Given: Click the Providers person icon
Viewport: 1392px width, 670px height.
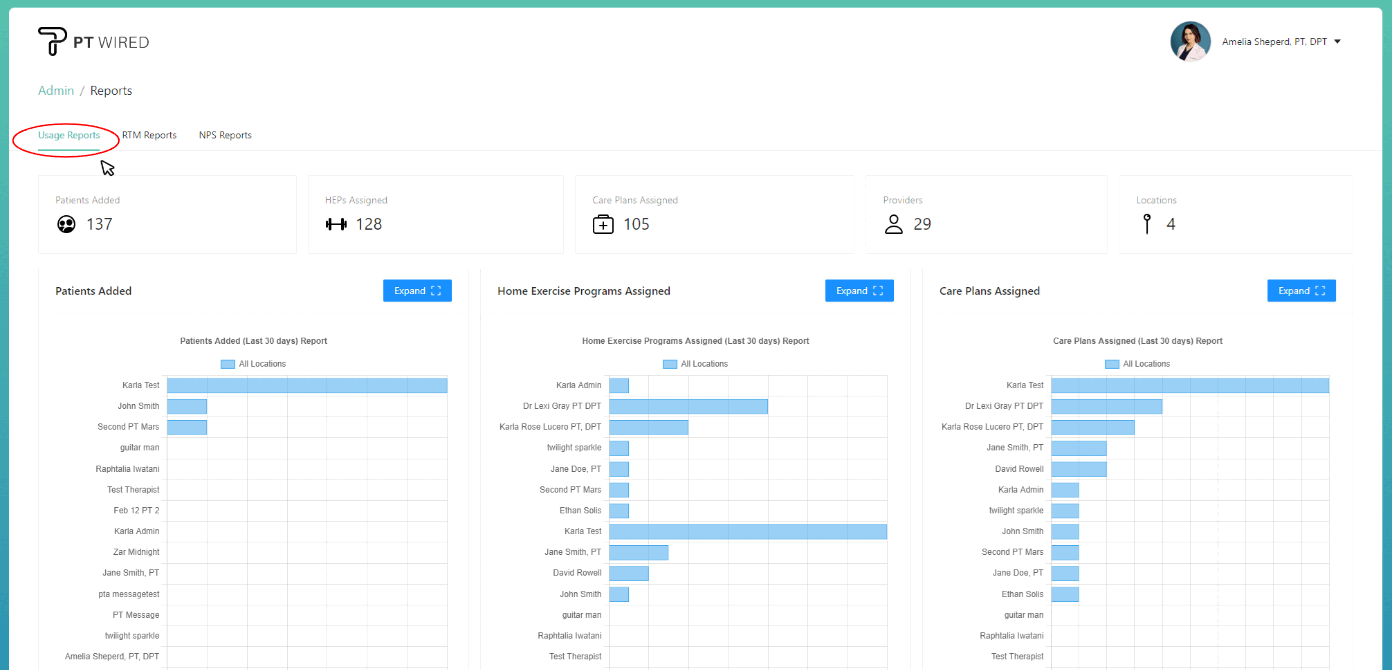Looking at the screenshot, I should (x=893, y=224).
